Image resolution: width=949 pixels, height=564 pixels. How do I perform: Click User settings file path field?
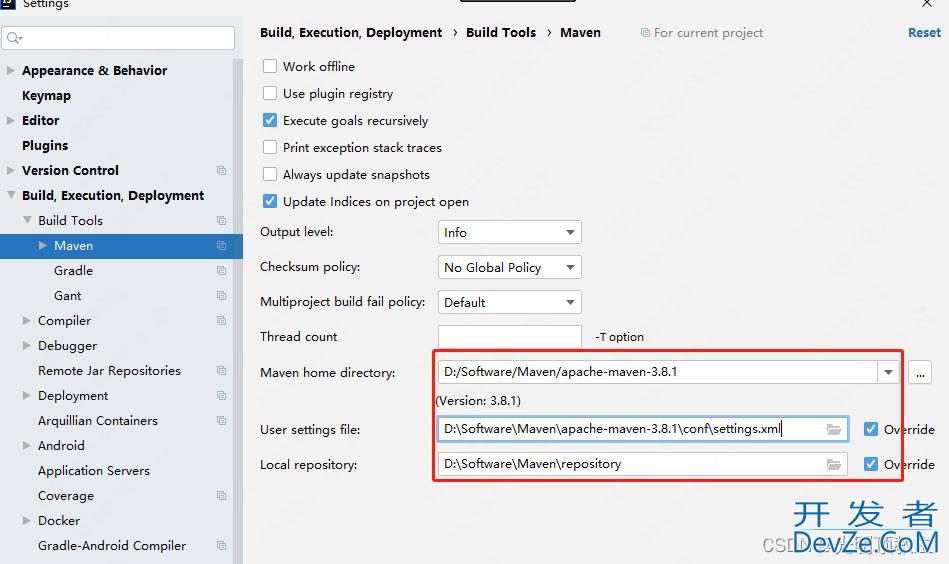click(643, 429)
